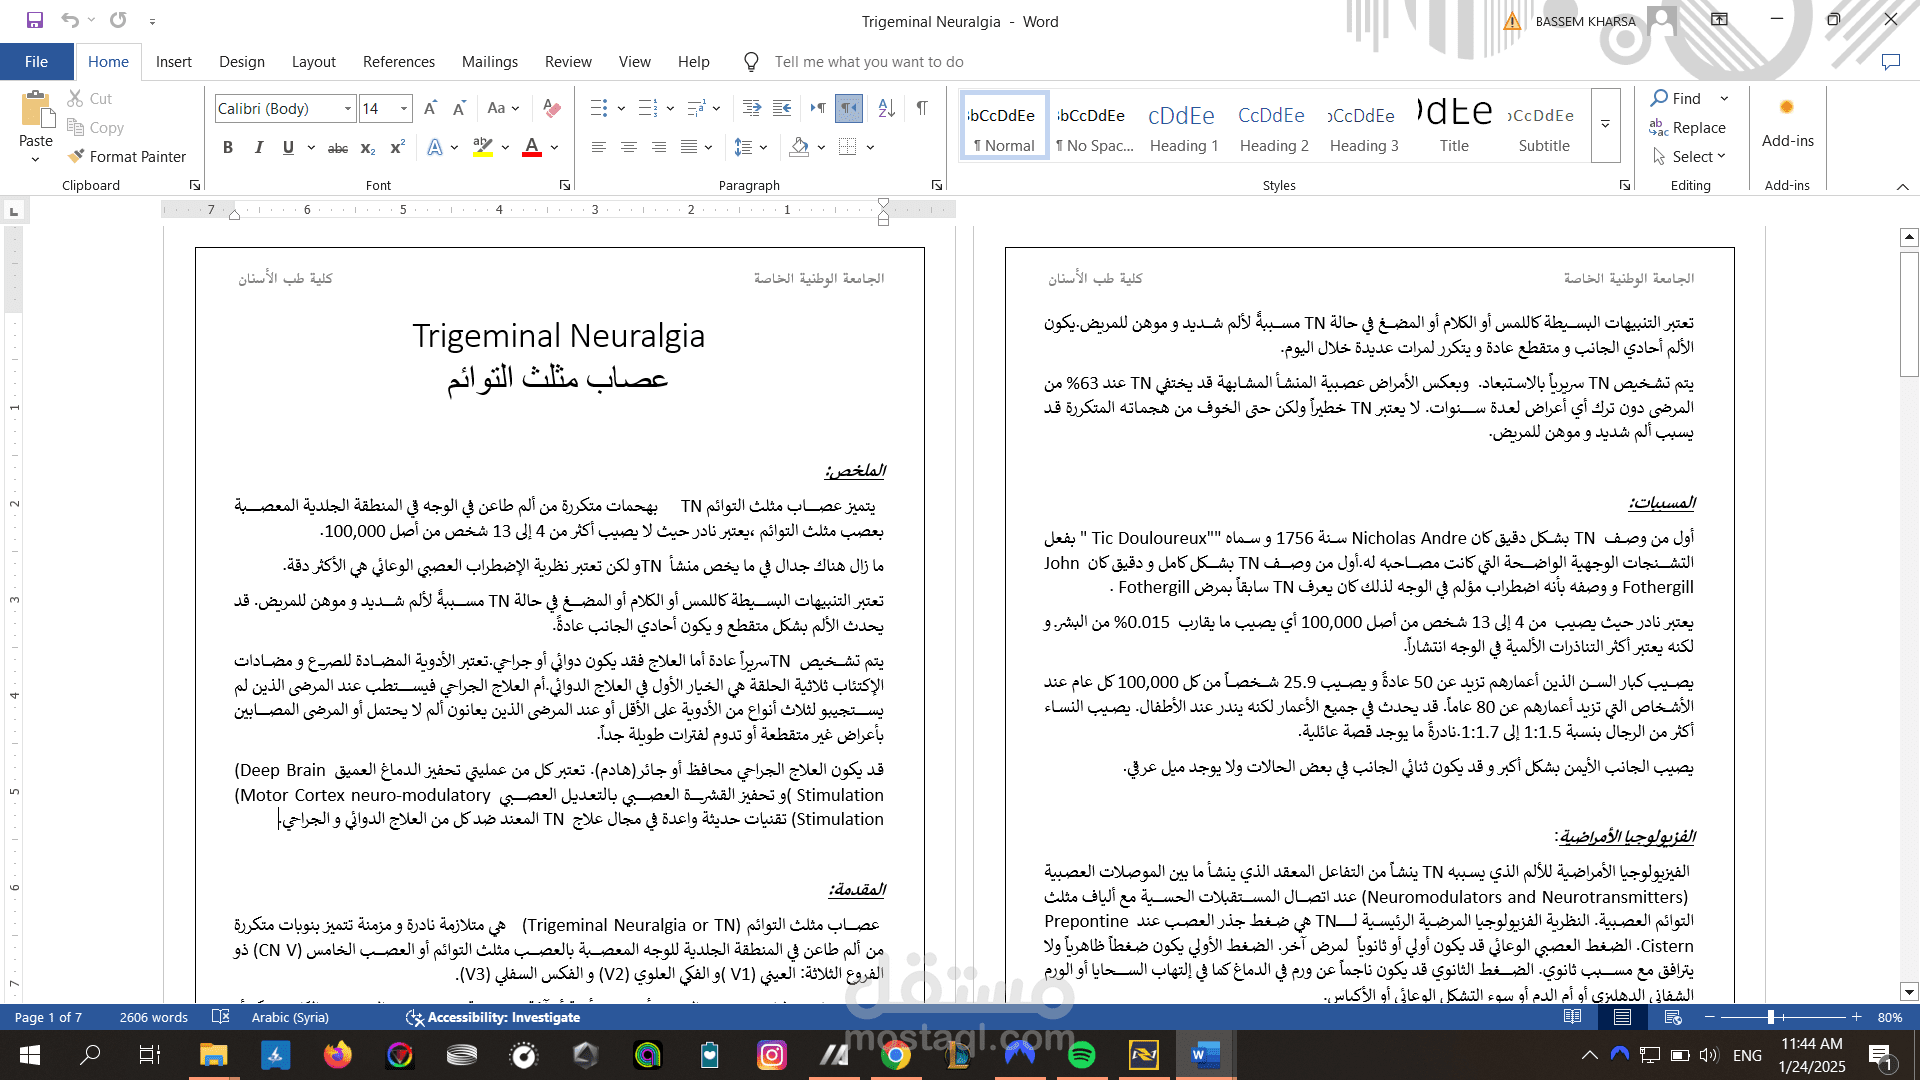Apply Heading 1 style

coord(1184,126)
